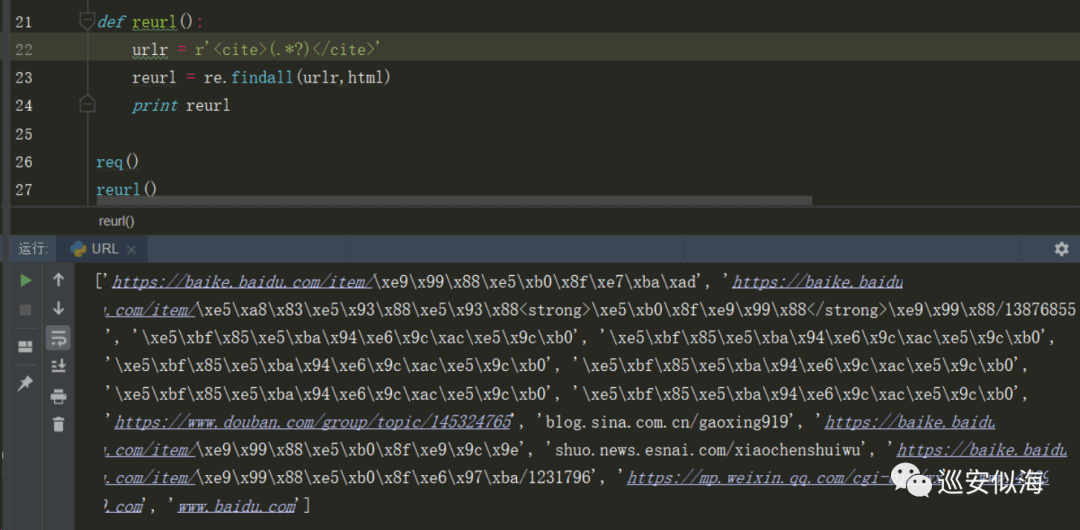Screen dimensions: 1080x530
Task: Toggle scroll to end of output
Action: [x=59, y=365]
